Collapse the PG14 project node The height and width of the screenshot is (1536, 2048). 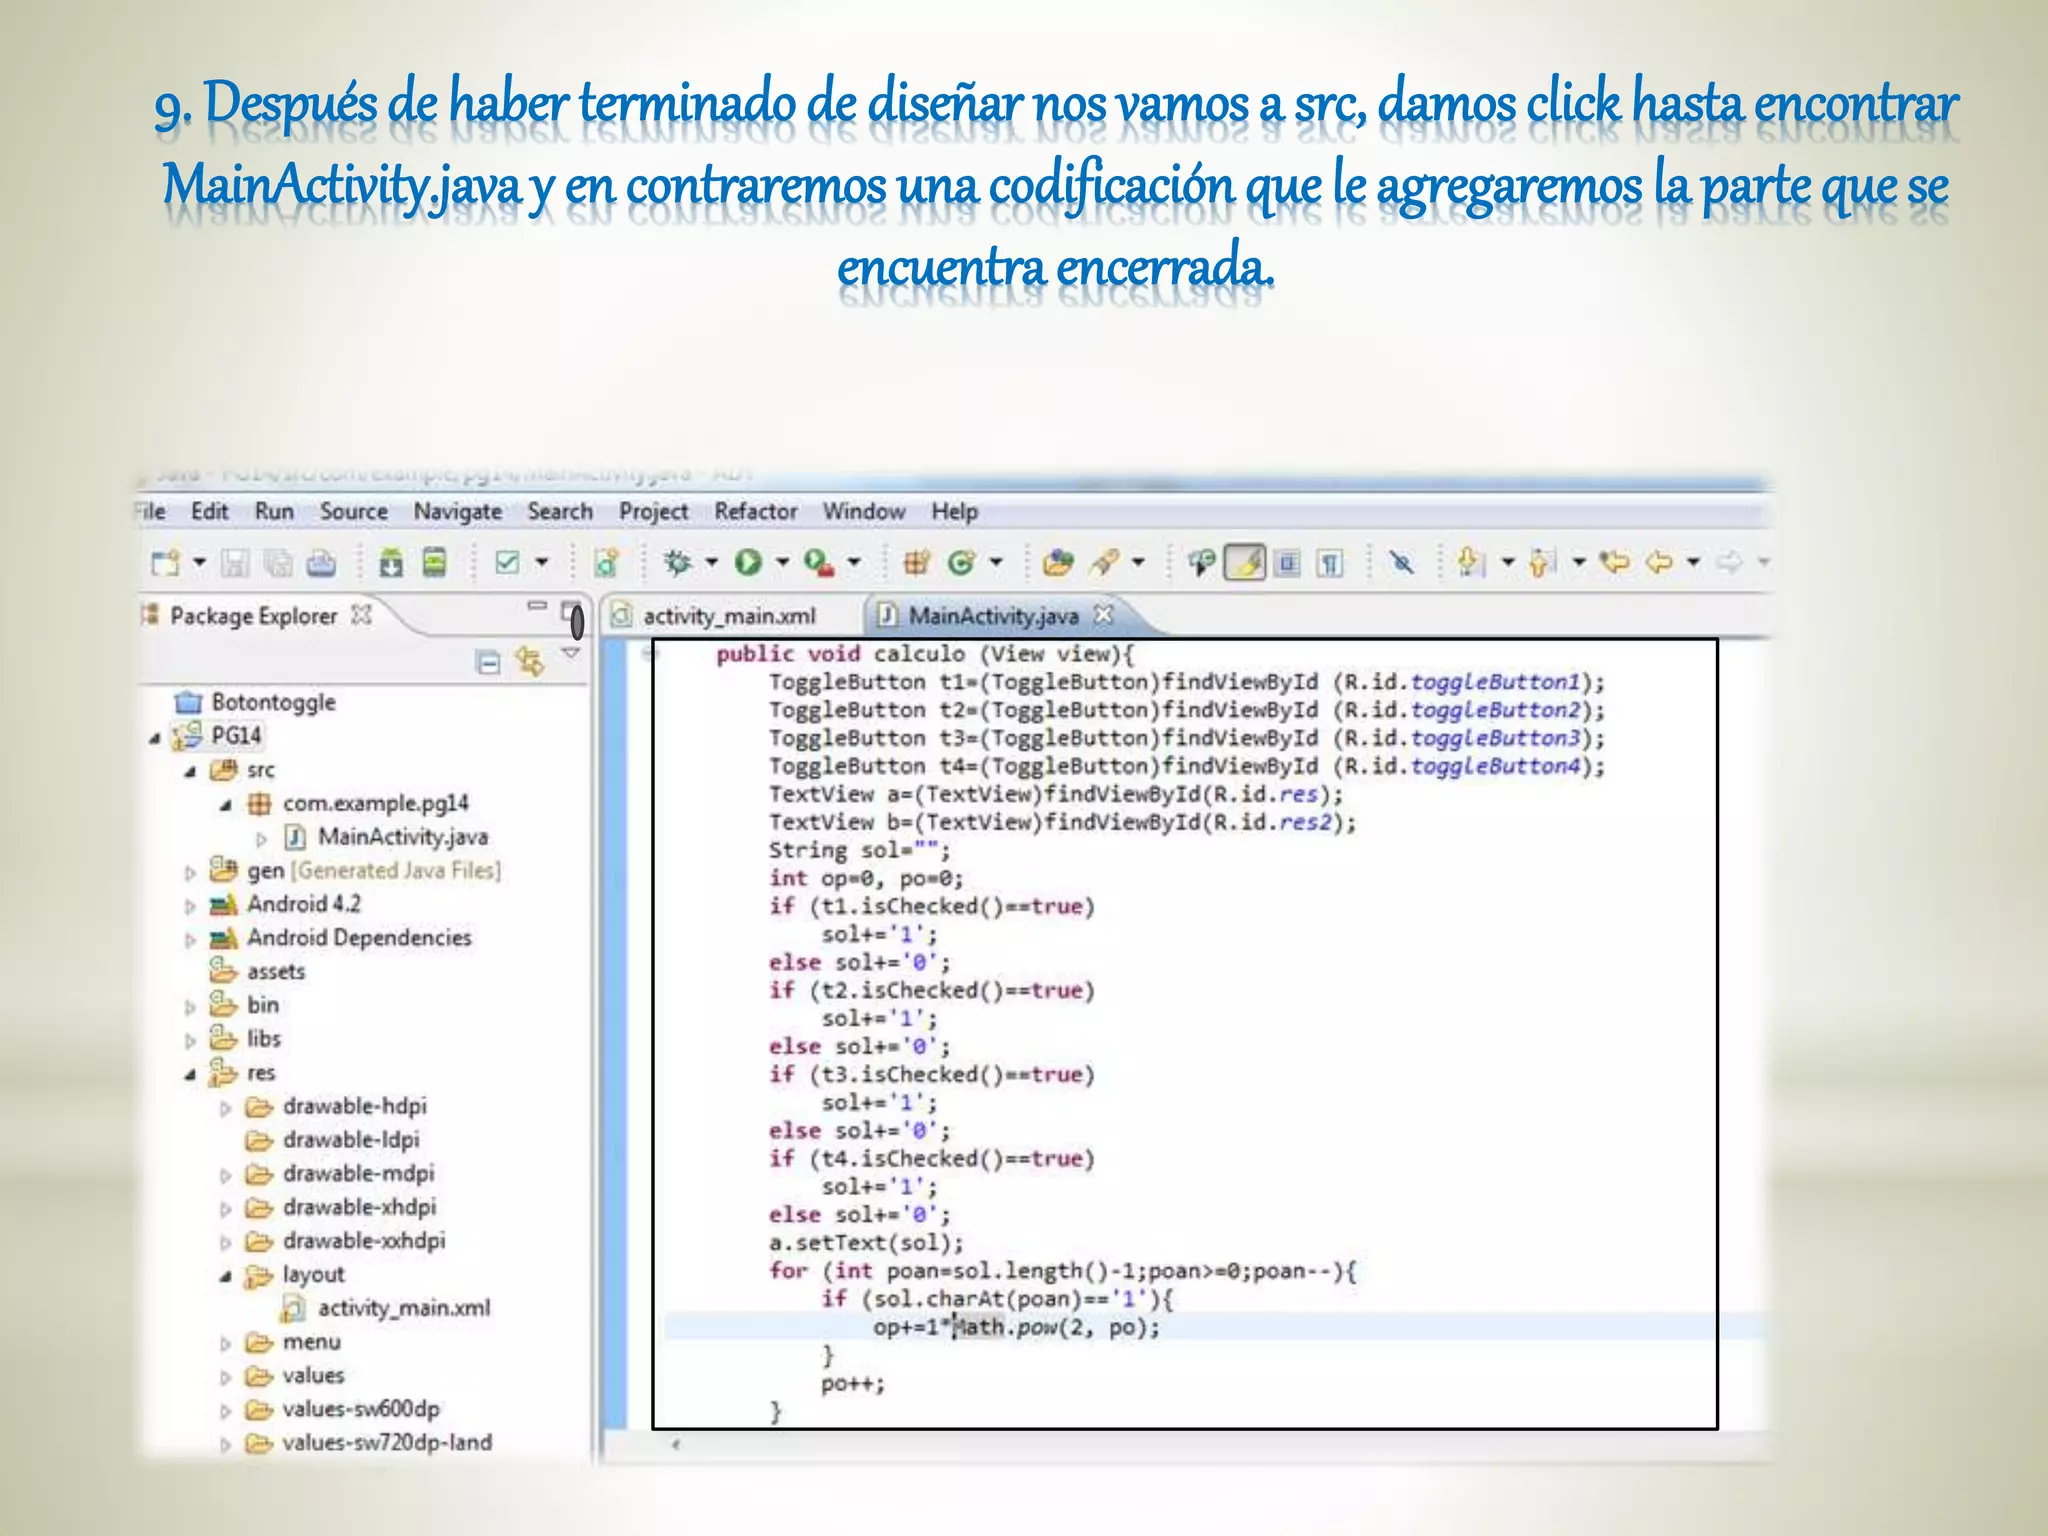[x=154, y=738]
